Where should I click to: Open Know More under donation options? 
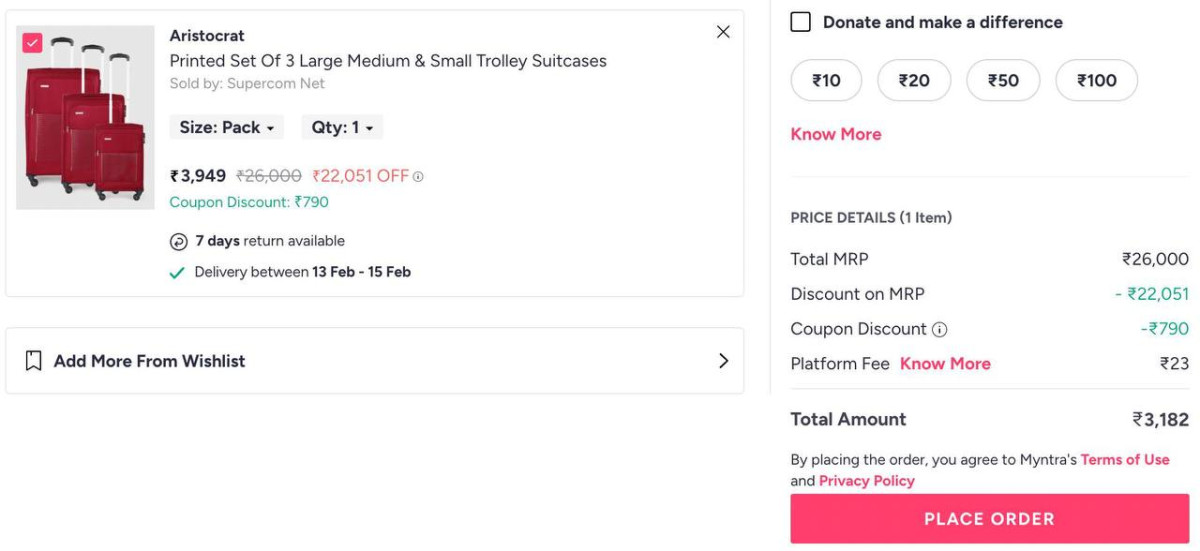coord(836,134)
